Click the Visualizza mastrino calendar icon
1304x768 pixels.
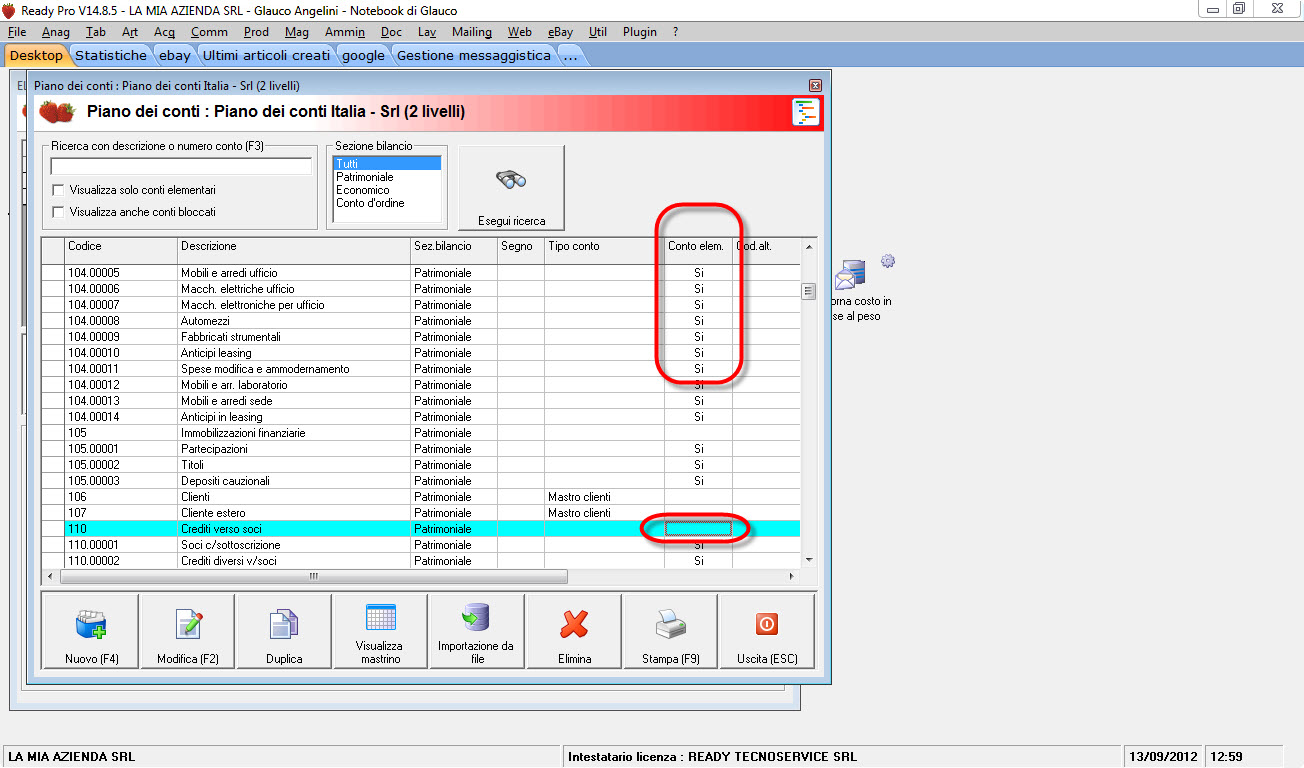(x=380, y=617)
